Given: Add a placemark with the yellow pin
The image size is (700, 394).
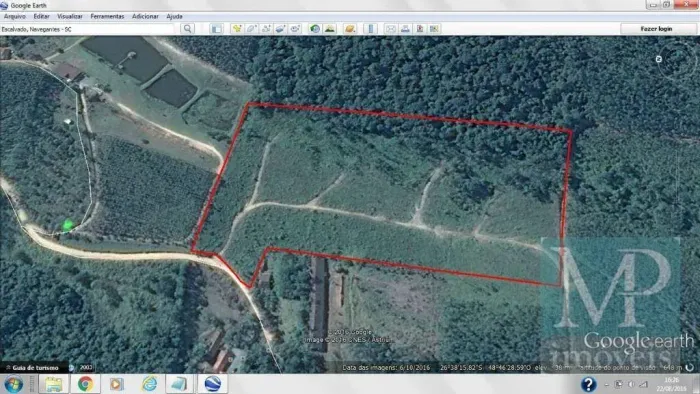Looking at the screenshot, I should (237, 29).
